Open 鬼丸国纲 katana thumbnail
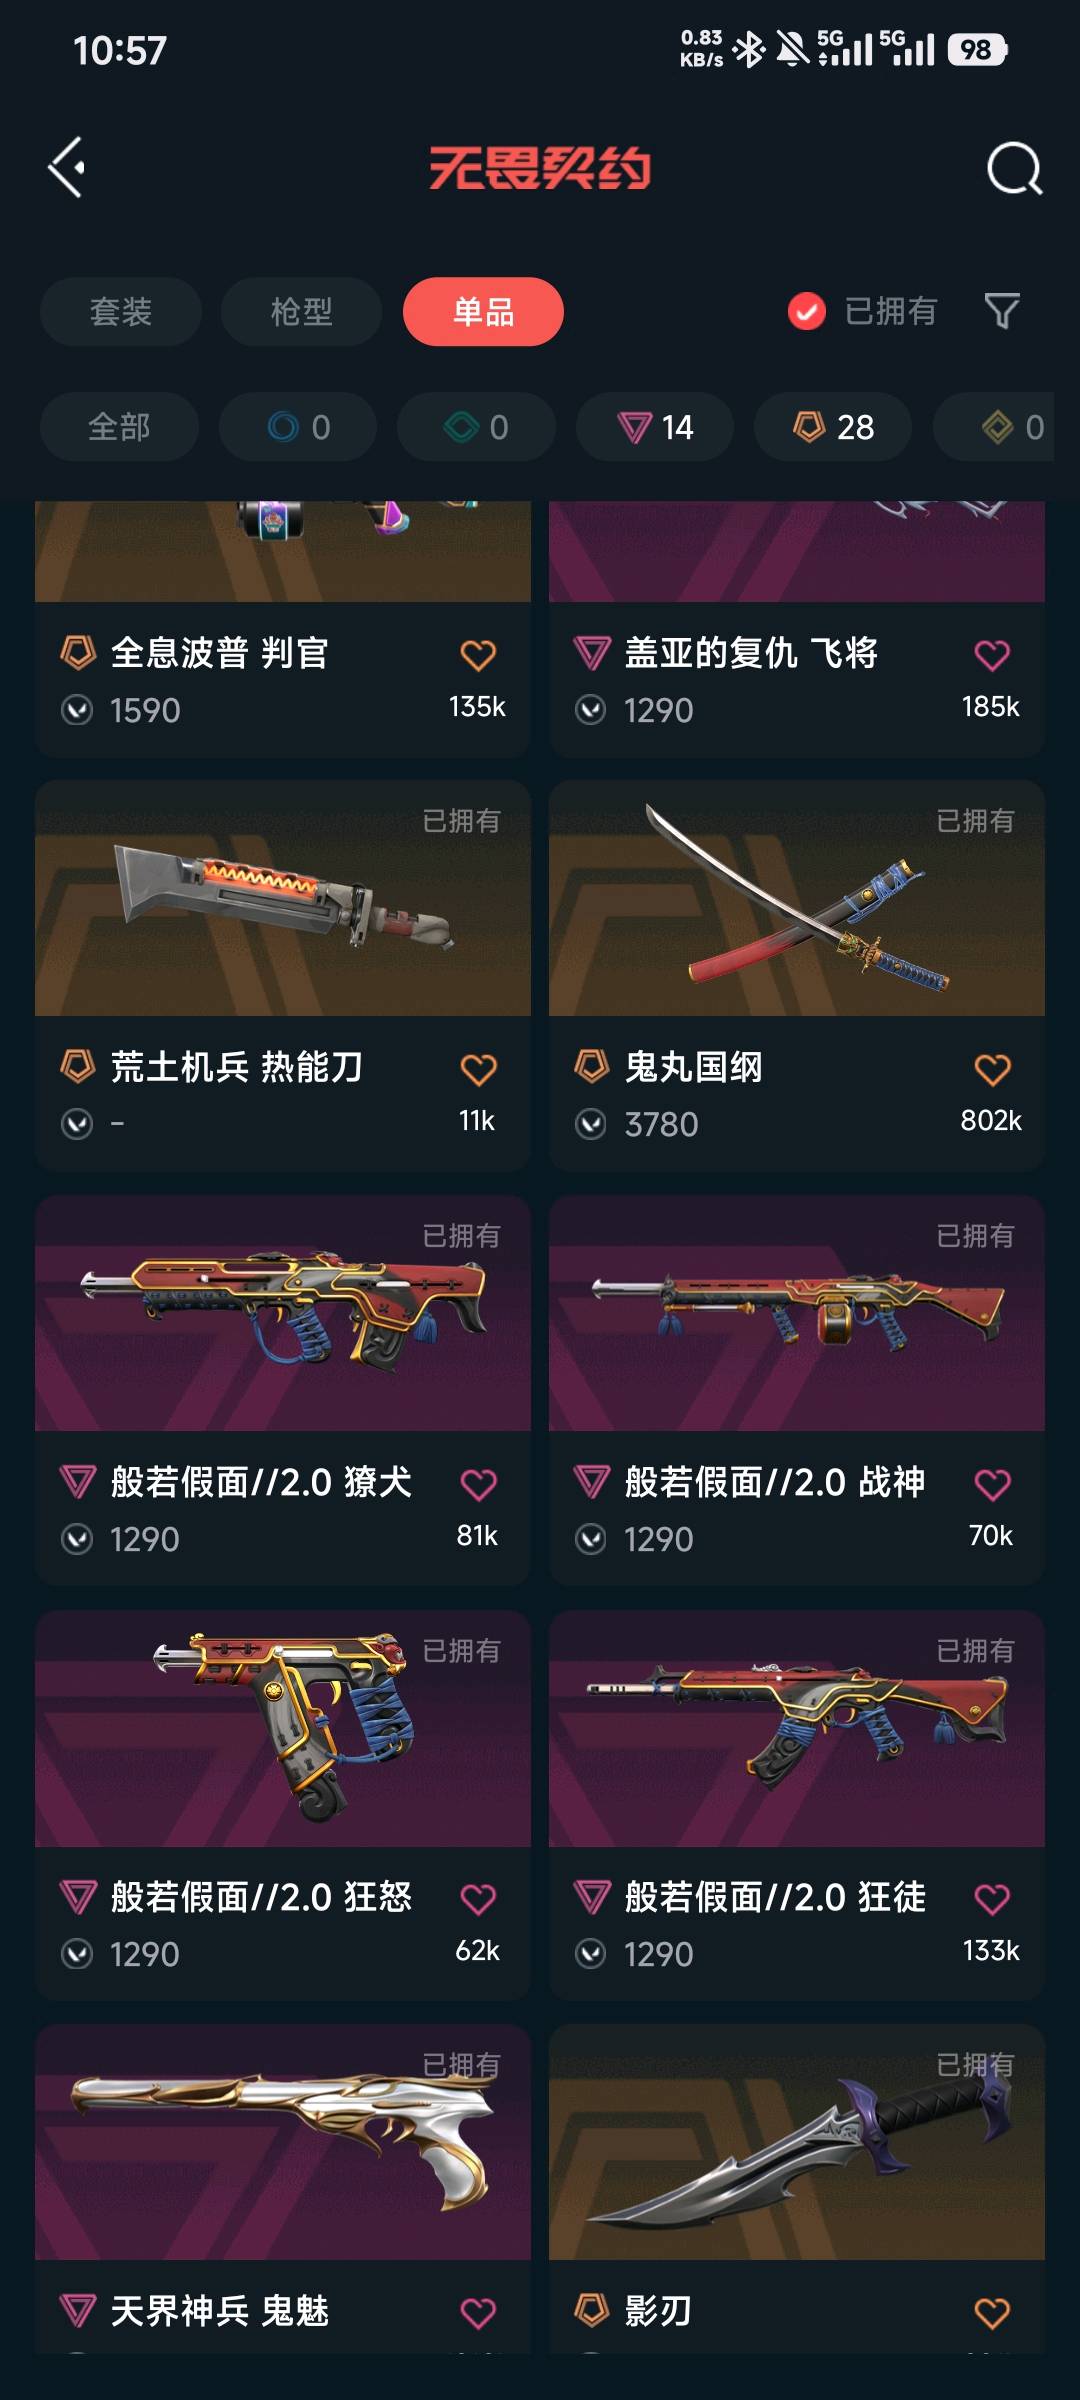Viewport: 1080px width, 2400px height. 797,898
